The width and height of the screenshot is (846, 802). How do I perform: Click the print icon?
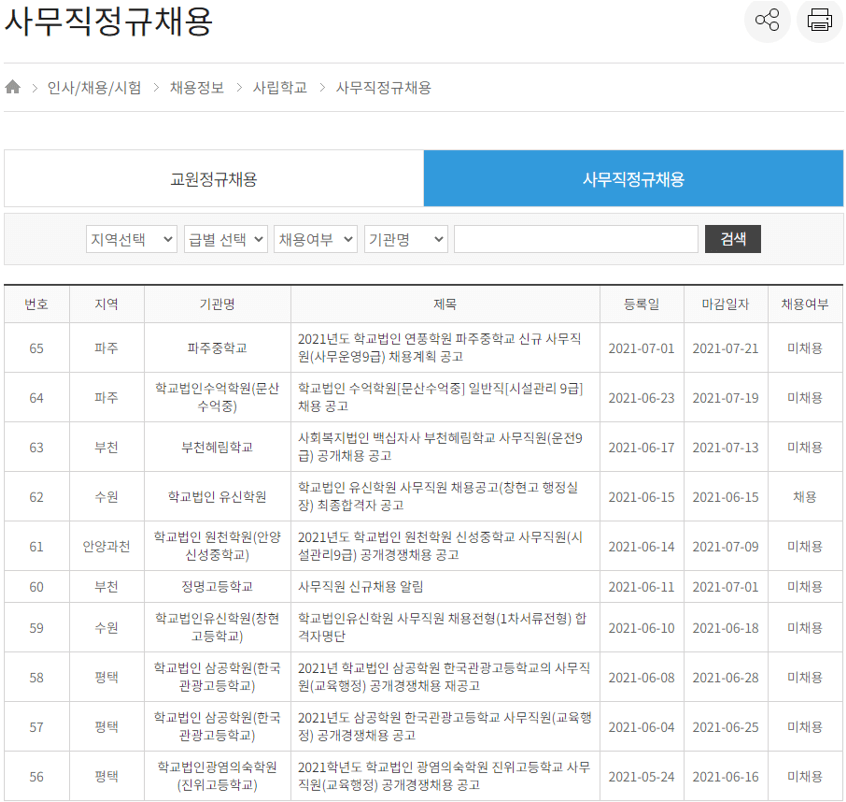click(819, 21)
